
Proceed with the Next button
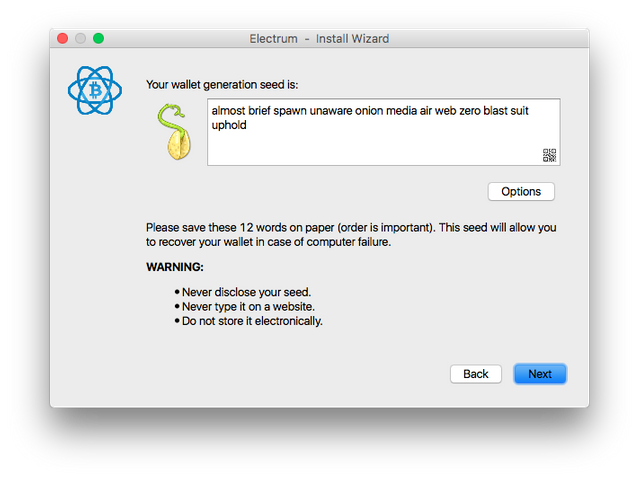pyautogui.click(x=540, y=374)
